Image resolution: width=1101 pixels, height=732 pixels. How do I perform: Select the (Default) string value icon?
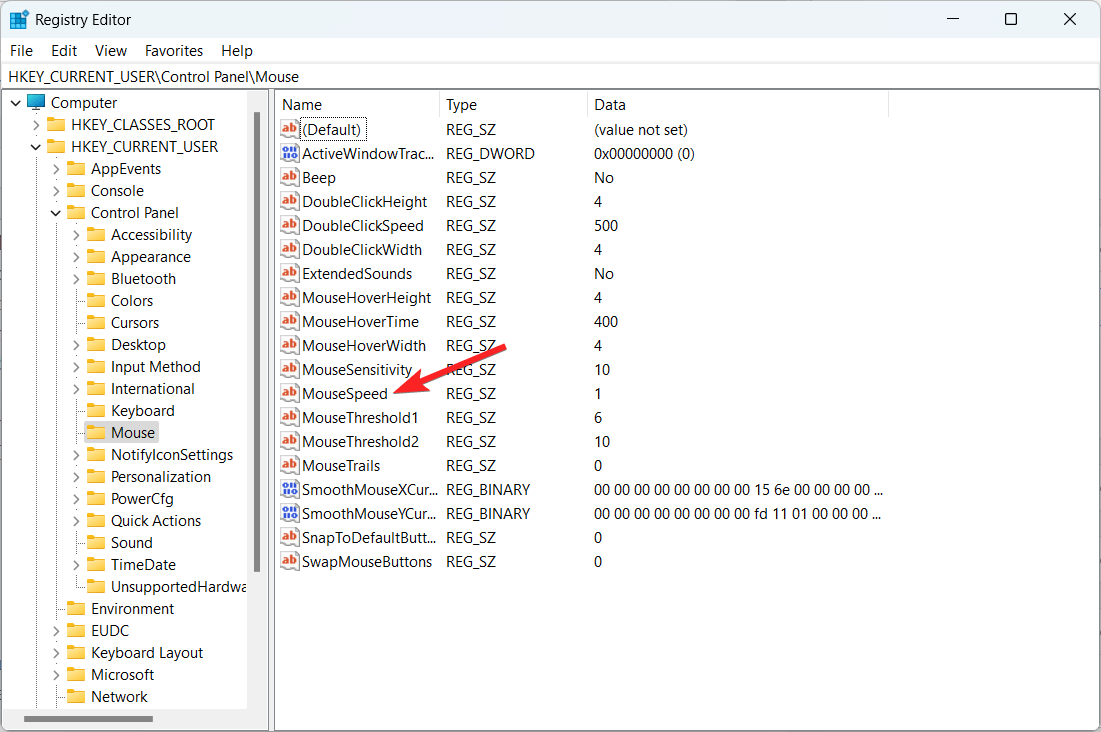click(289, 129)
